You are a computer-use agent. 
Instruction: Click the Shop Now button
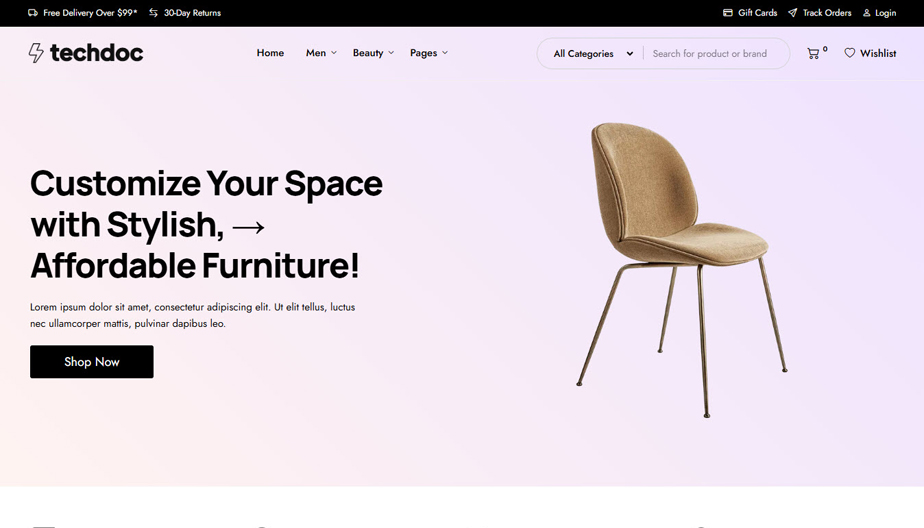[x=92, y=362]
